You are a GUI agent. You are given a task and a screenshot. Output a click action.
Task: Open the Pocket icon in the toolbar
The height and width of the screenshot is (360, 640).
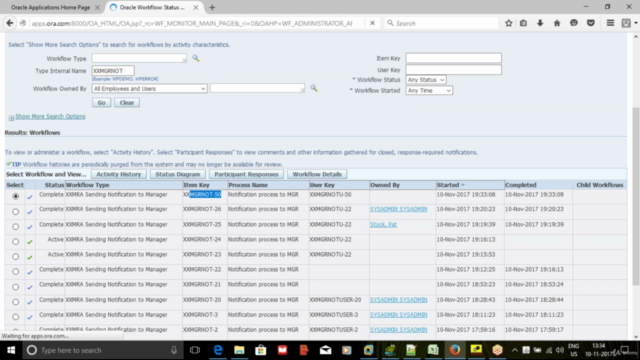pos(591,23)
